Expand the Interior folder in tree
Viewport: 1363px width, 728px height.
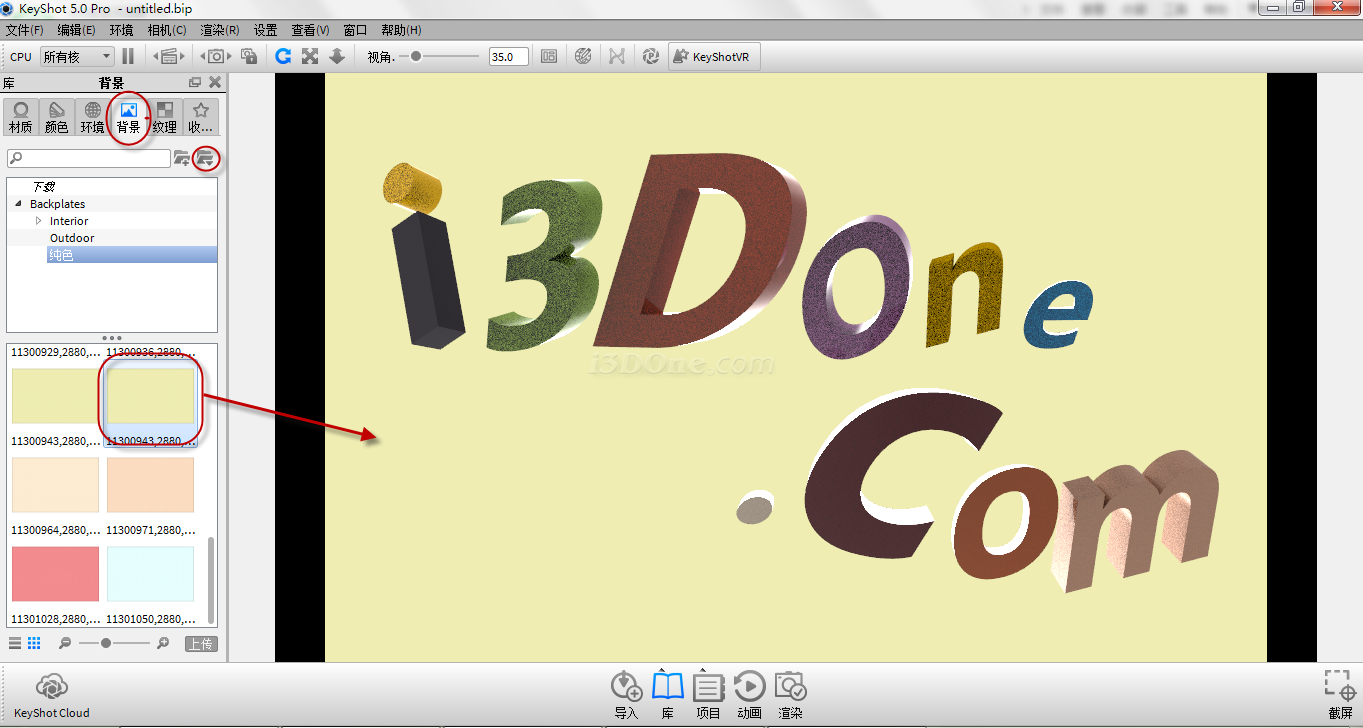click(39, 221)
